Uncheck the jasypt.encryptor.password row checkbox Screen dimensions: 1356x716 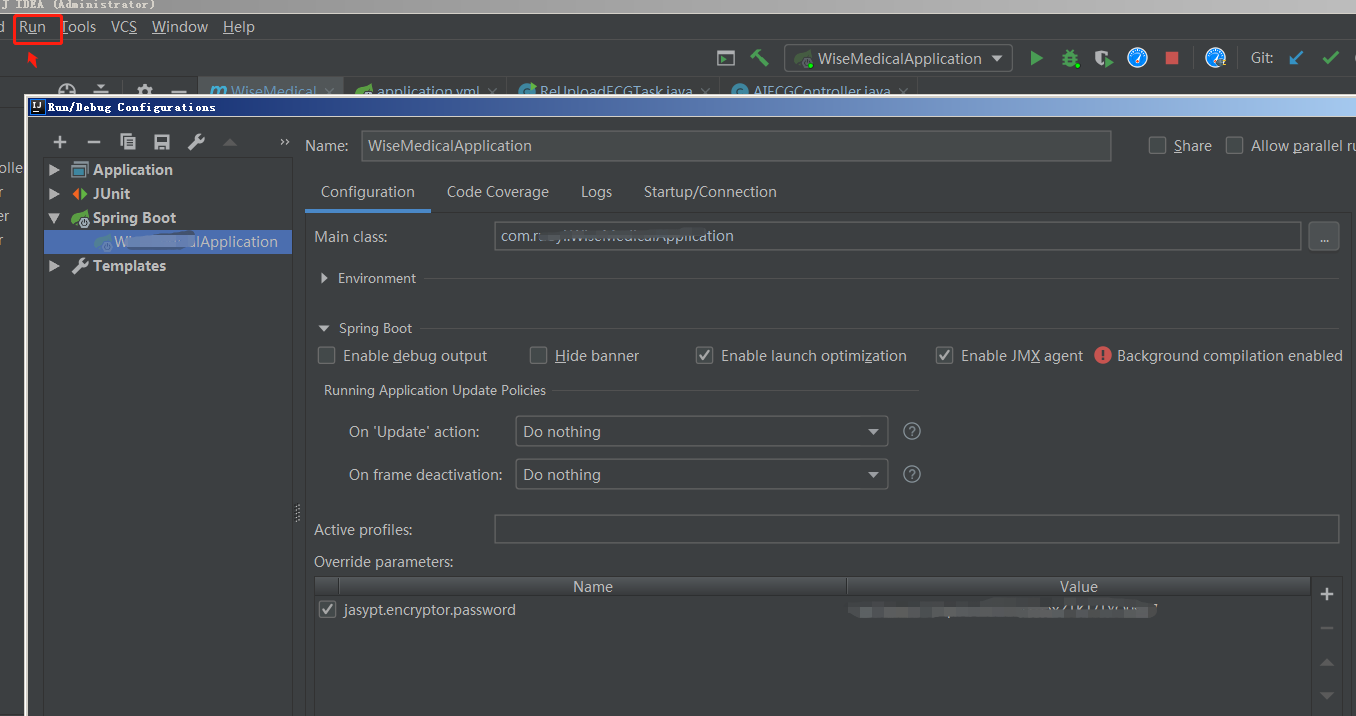click(327, 609)
